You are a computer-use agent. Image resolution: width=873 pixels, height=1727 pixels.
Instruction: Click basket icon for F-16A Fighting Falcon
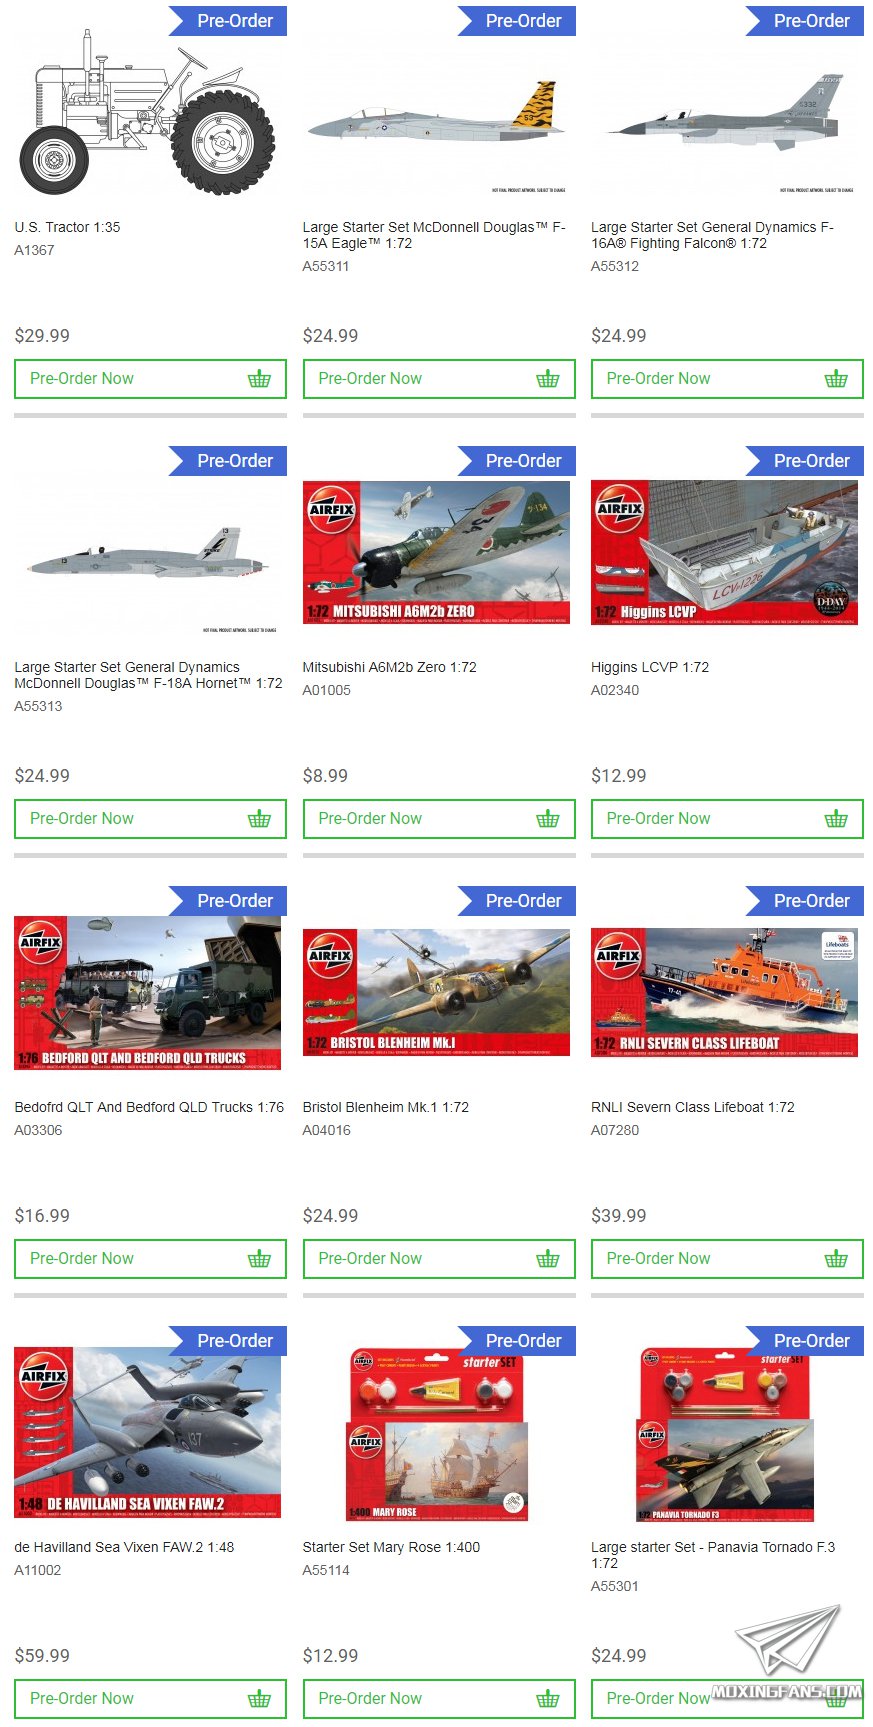click(x=836, y=379)
